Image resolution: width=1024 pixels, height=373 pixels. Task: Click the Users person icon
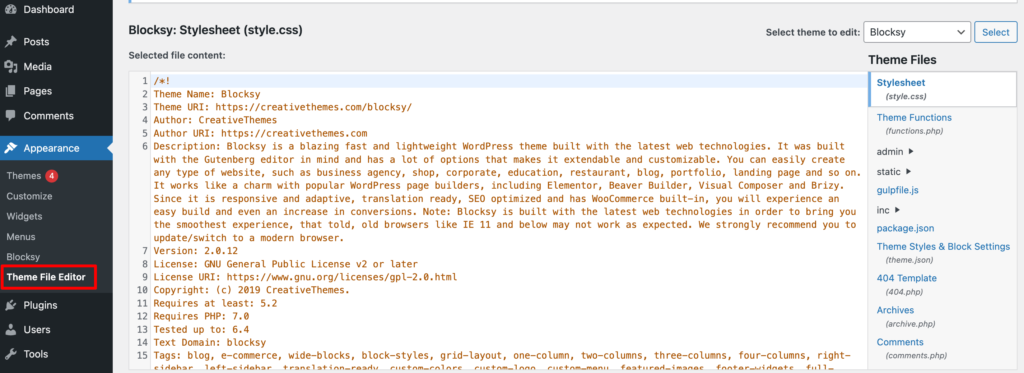click(x=10, y=330)
